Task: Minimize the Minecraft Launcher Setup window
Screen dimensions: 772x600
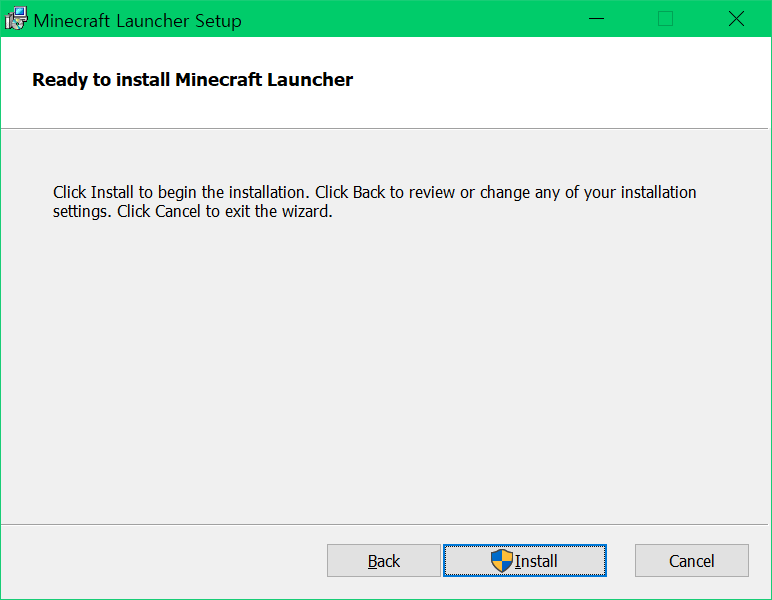Action: (x=596, y=19)
